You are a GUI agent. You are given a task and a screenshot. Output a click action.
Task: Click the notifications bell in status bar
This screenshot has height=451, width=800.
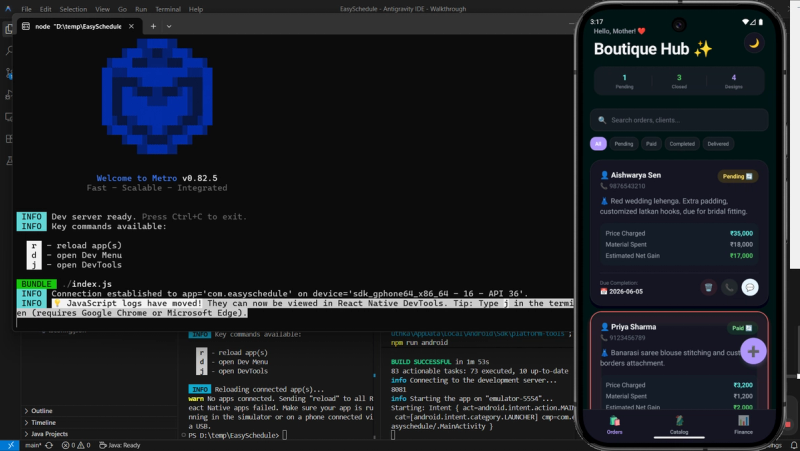[x=794, y=445]
